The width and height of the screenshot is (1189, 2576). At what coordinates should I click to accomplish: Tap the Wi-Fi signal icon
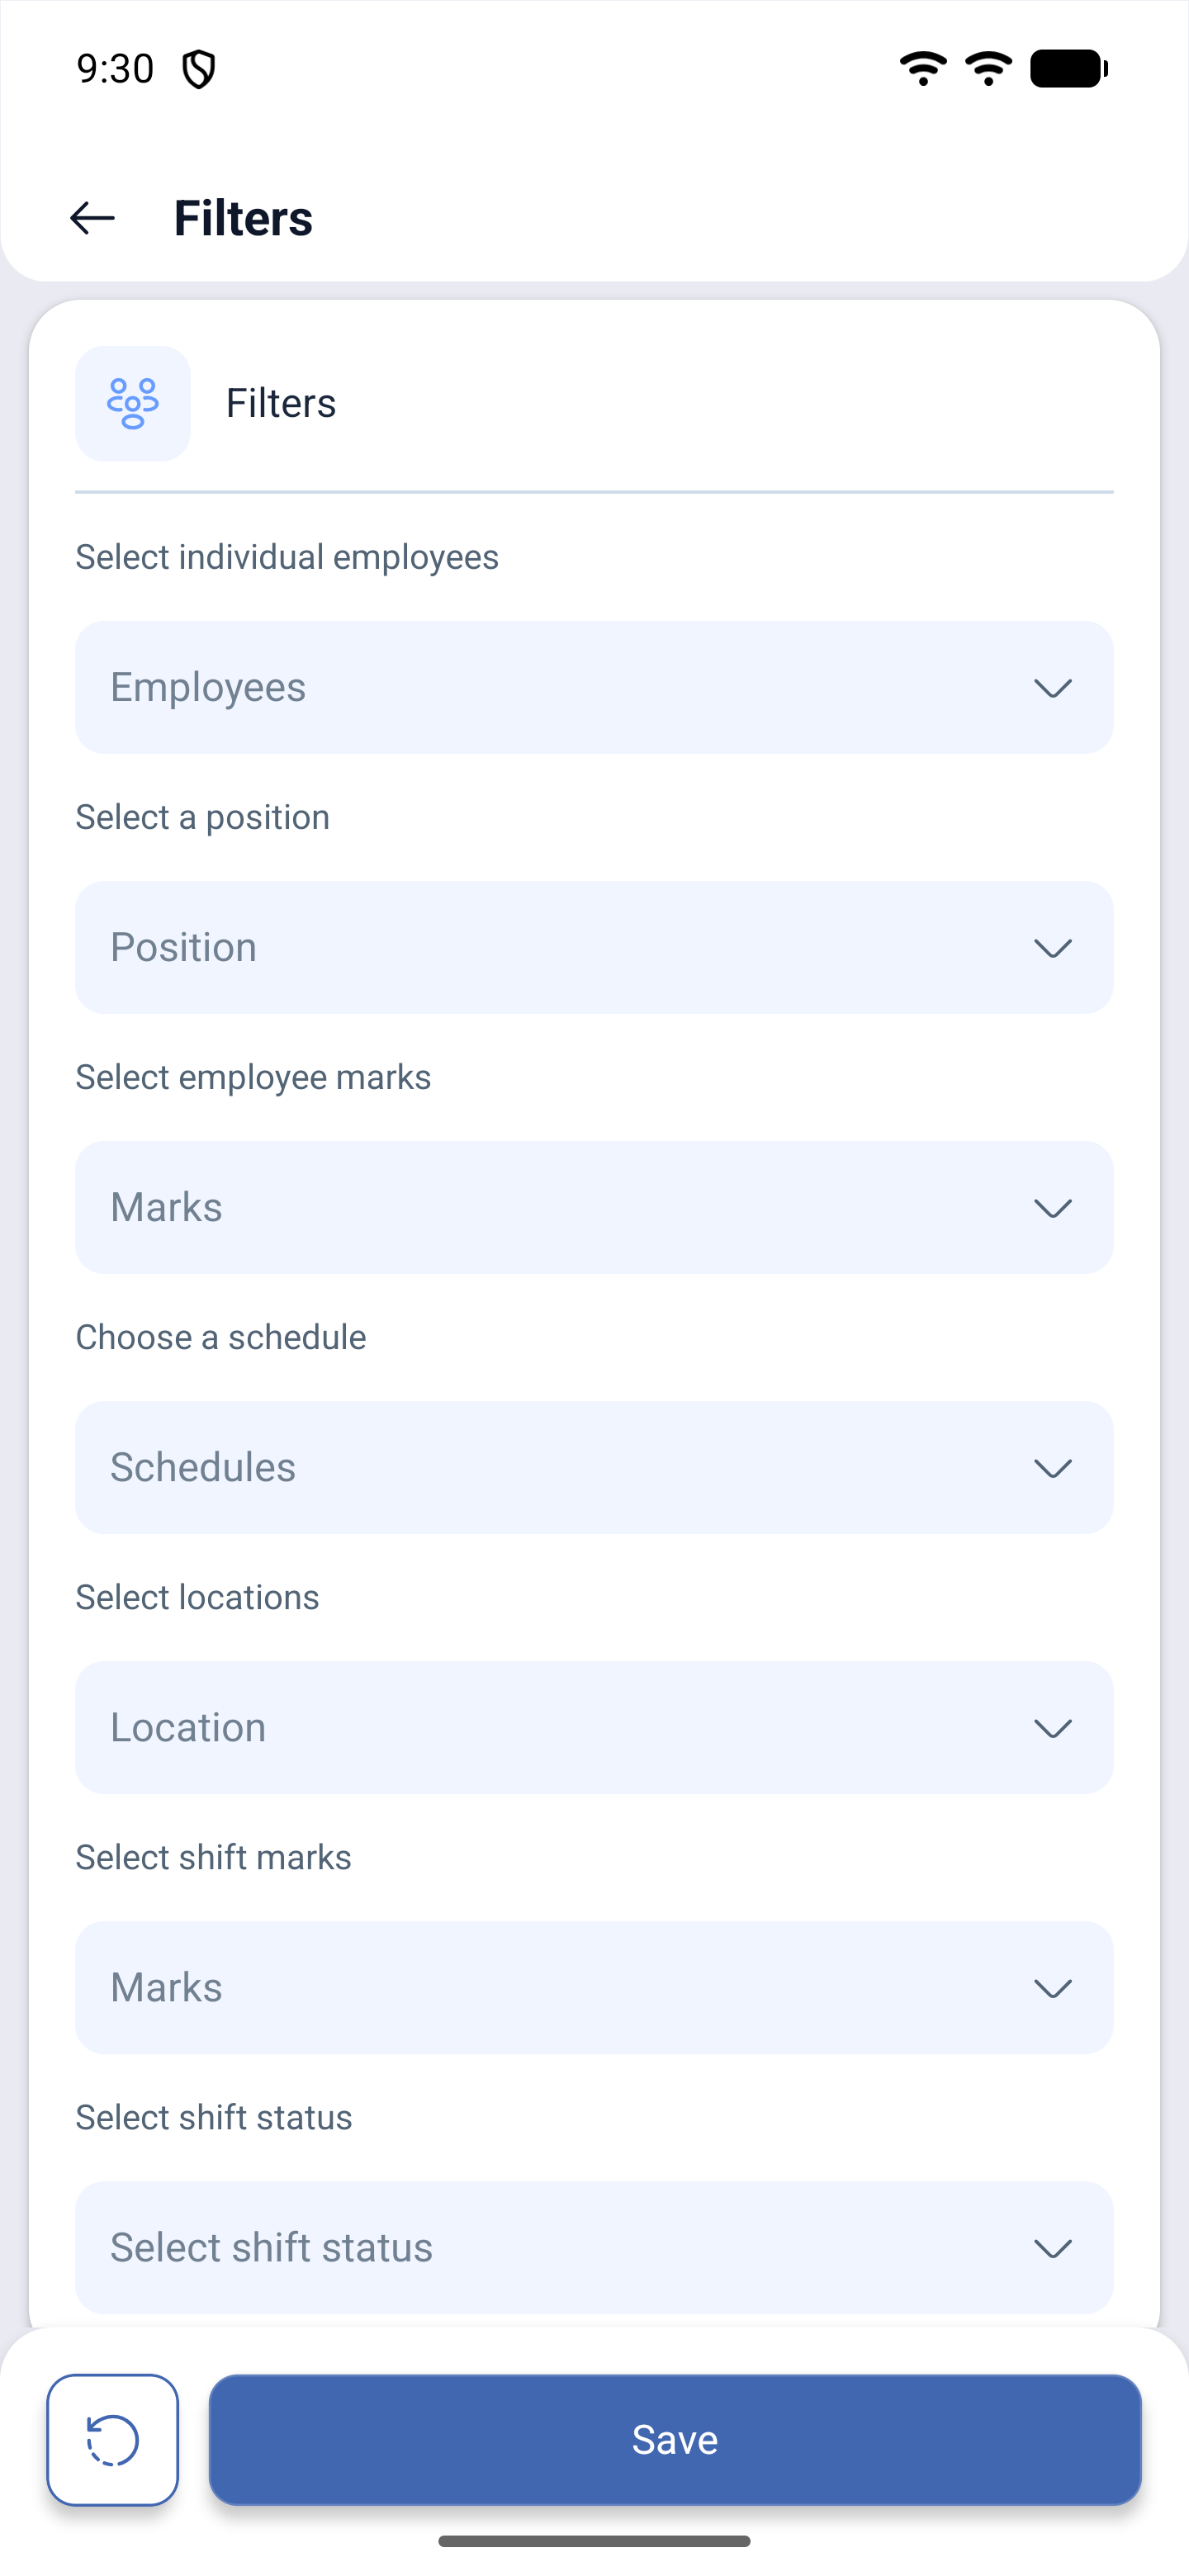tap(924, 69)
